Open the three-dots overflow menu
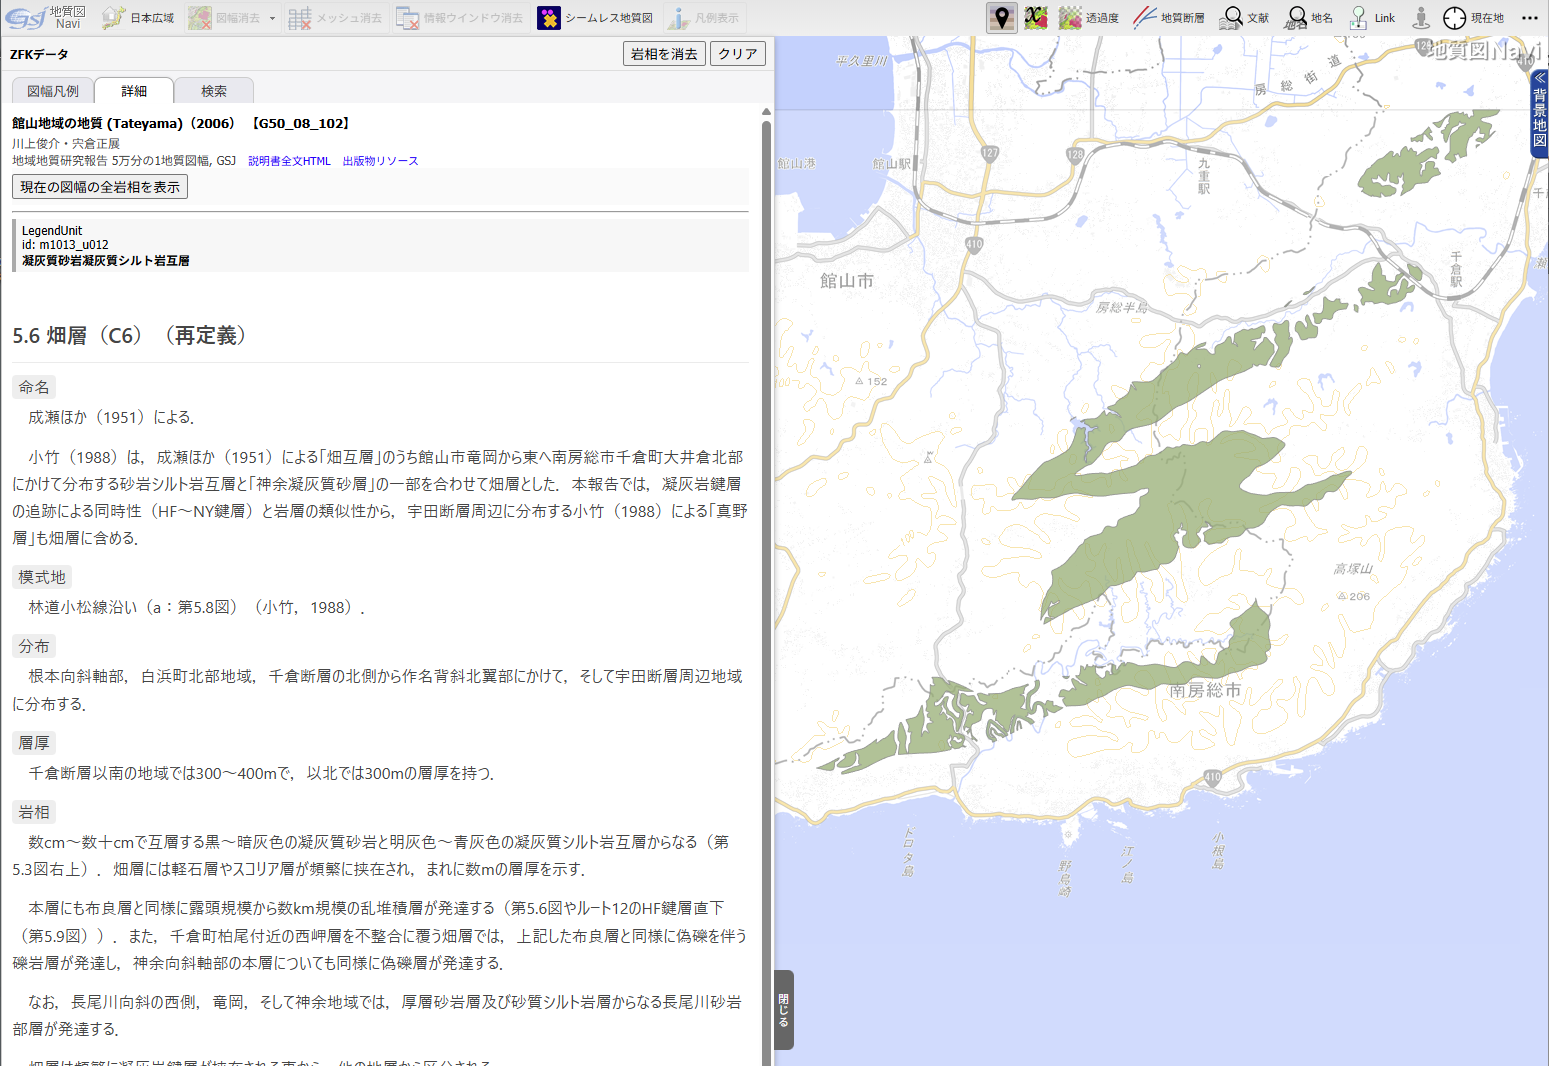Image resolution: width=1549 pixels, height=1066 pixels. coord(1530,18)
